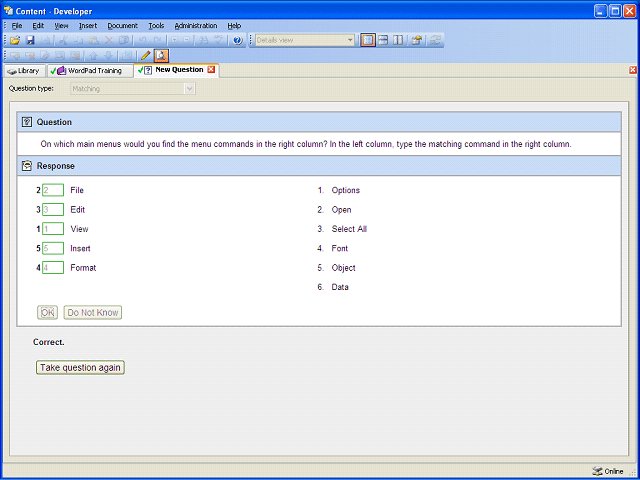
Task: Click the Copy toolbar icon
Action: [x=78, y=40]
